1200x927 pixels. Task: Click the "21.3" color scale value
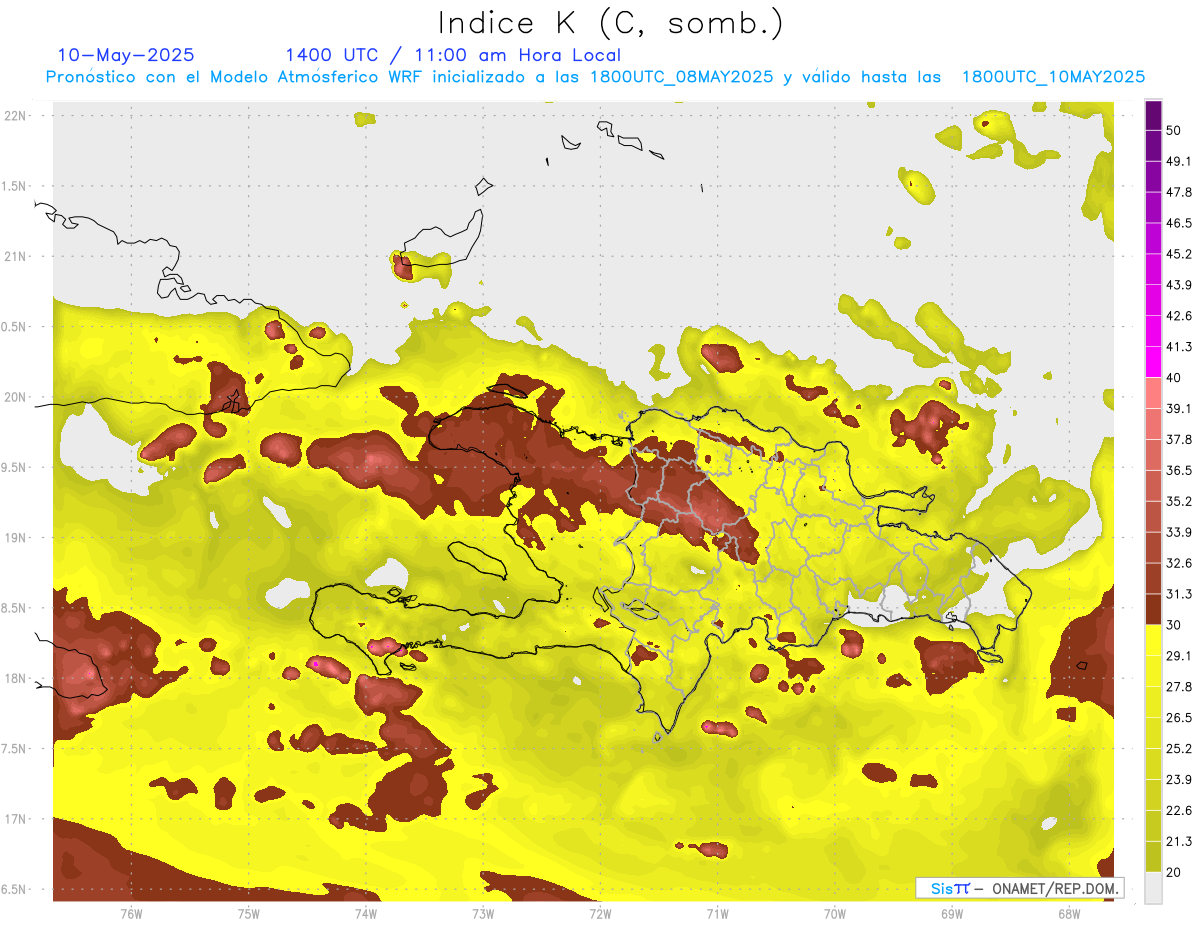click(1180, 841)
